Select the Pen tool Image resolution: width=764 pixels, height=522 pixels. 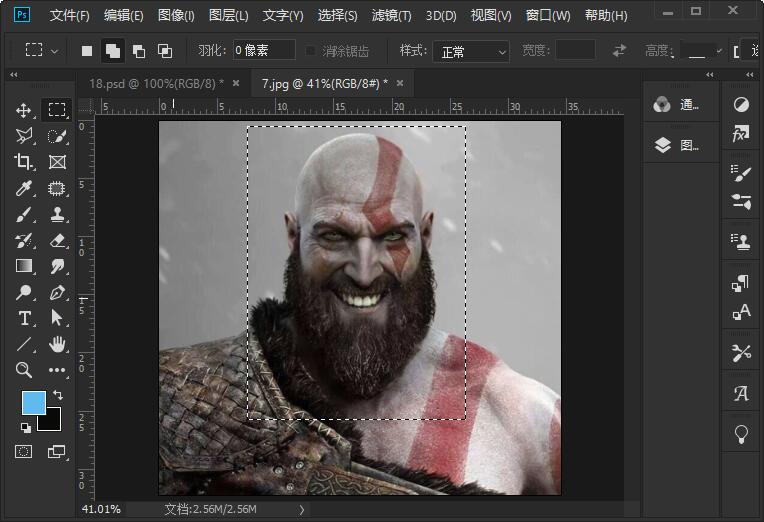point(57,292)
